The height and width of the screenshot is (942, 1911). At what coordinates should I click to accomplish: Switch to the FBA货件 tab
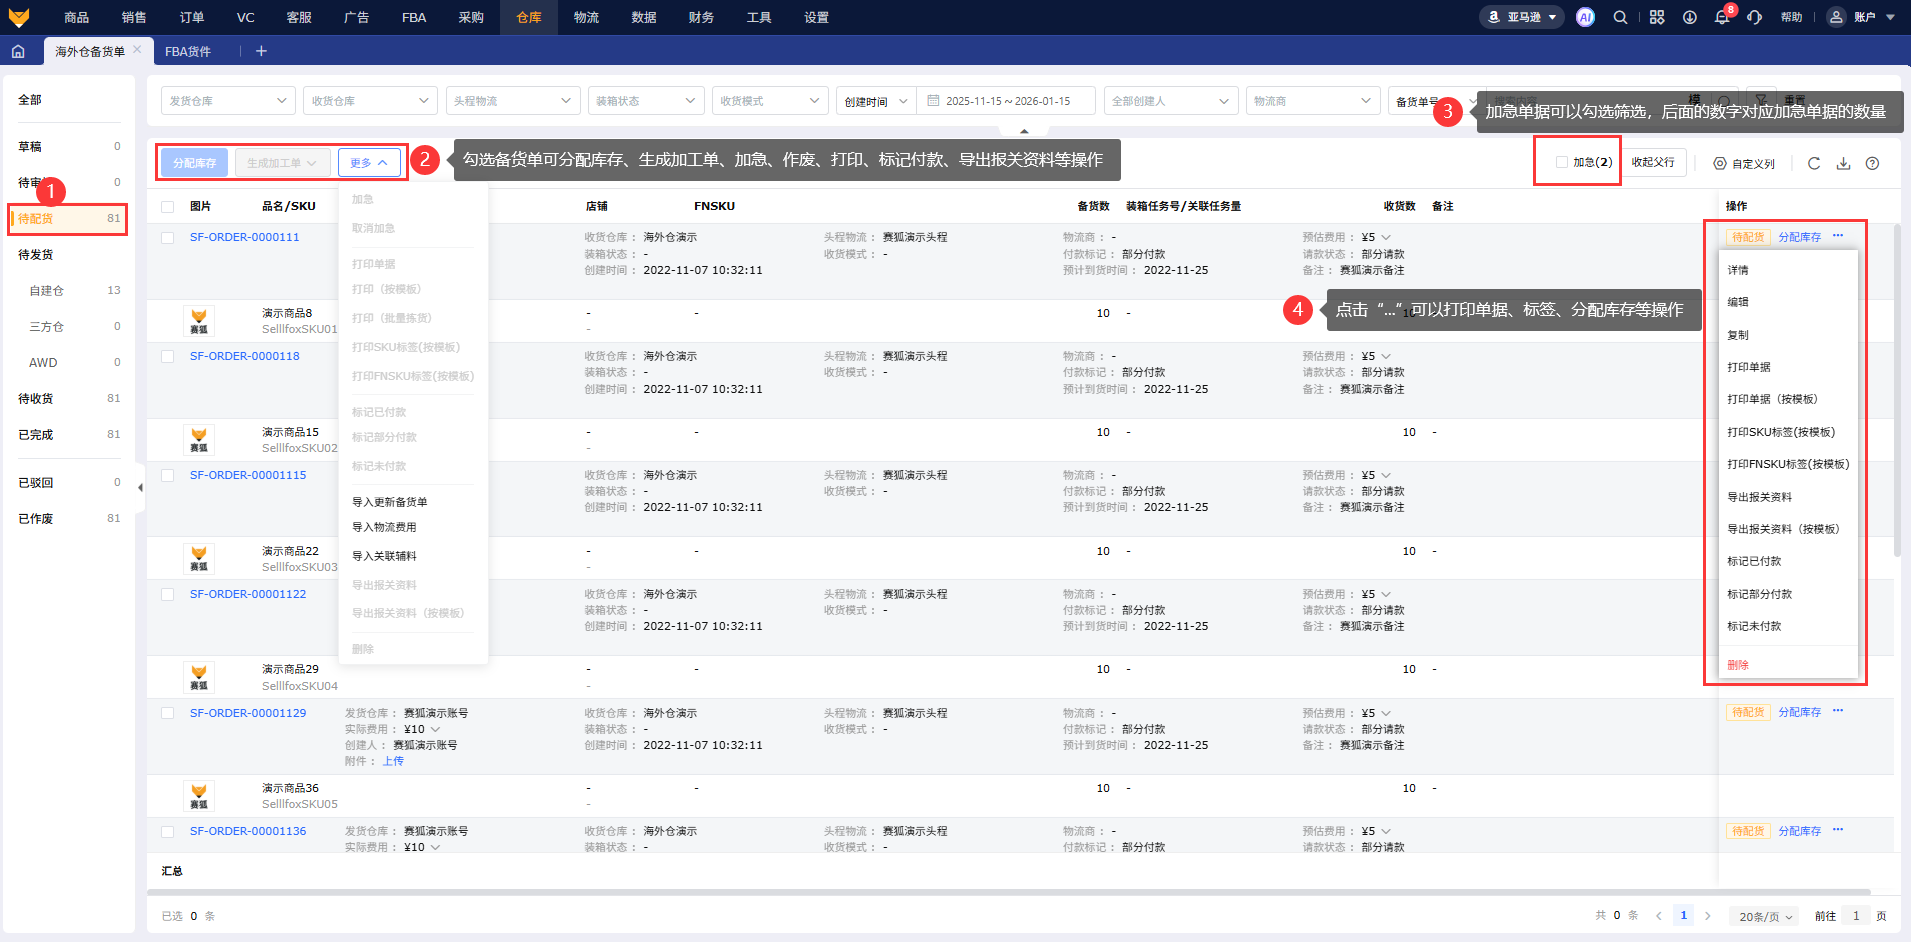[x=188, y=51]
